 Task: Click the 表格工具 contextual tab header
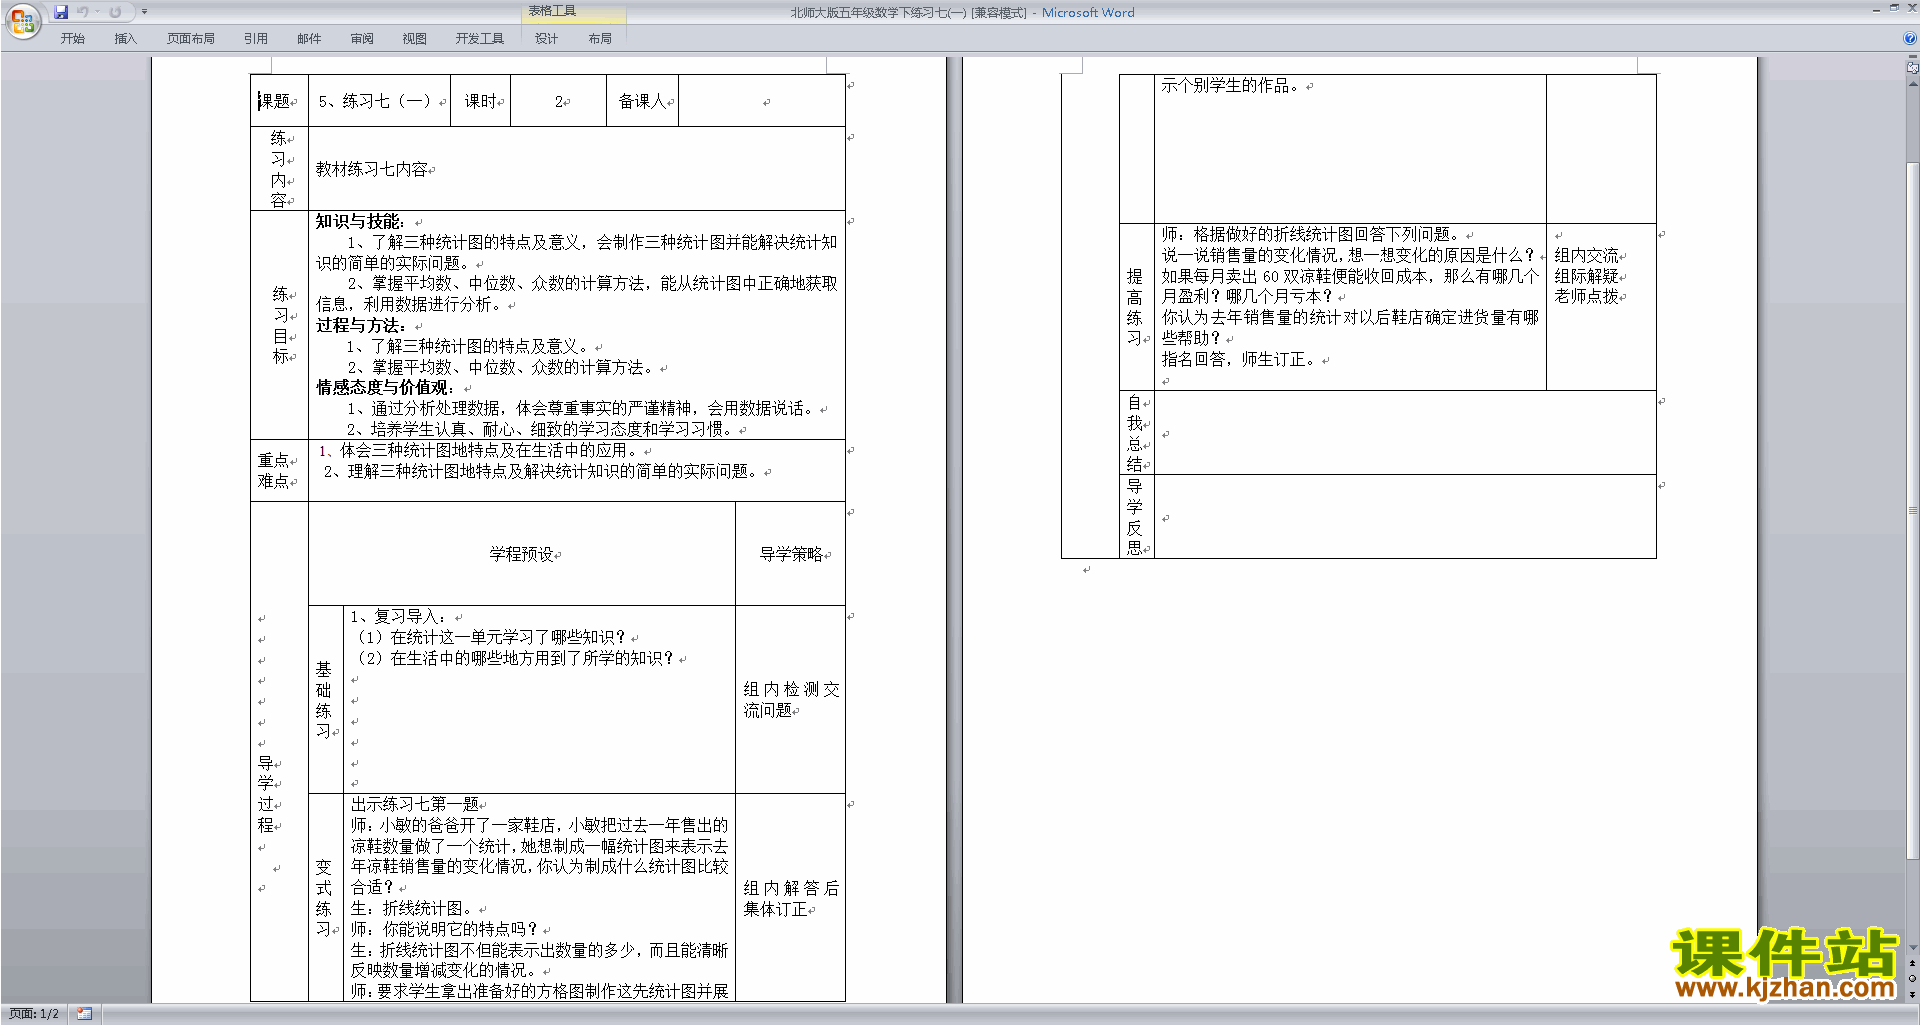click(x=575, y=11)
